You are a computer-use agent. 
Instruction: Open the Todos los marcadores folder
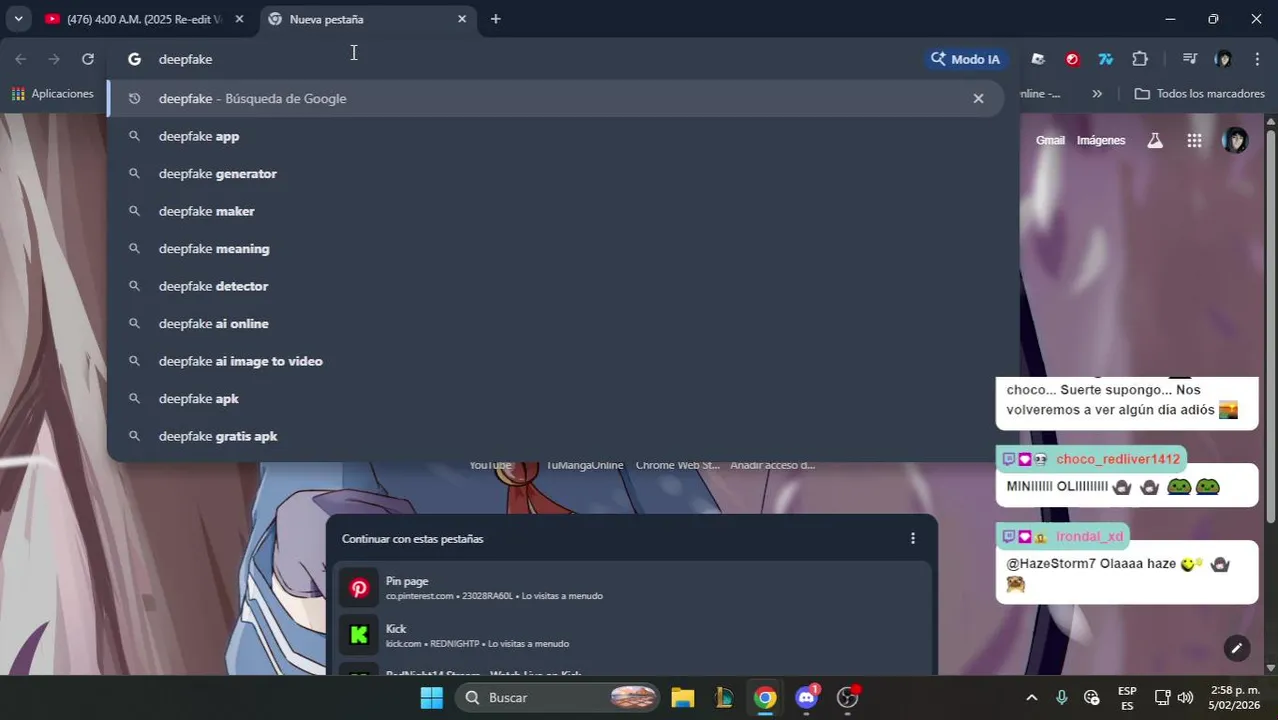[x=1200, y=93]
